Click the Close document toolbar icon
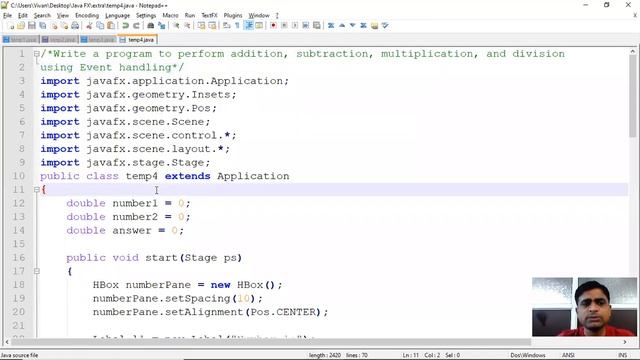 coord(53,26)
